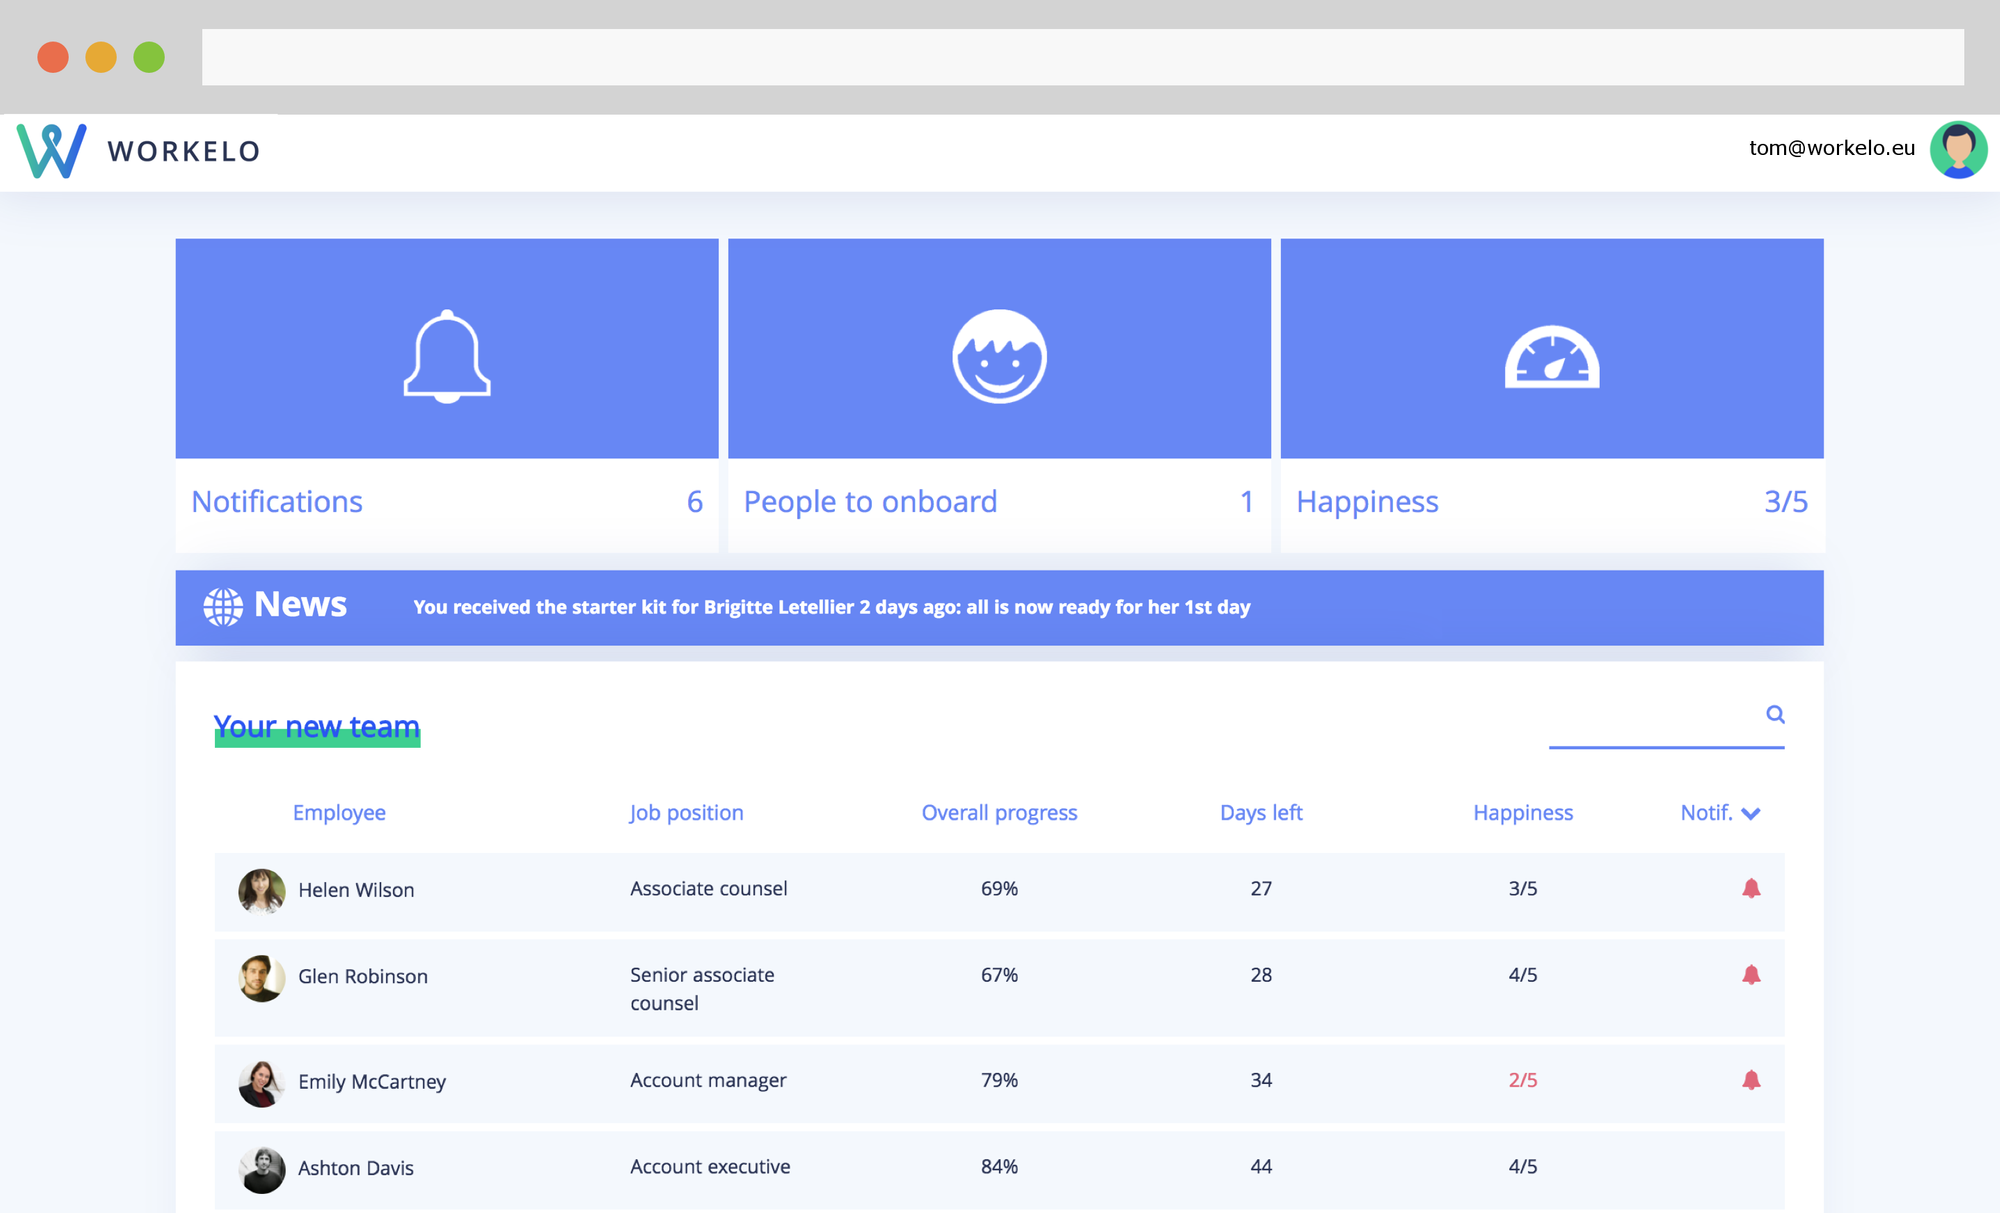Click tom@workelo.eu account email
Viewport: 2000px width, 1213px height.
click(x=1831, y=148)
